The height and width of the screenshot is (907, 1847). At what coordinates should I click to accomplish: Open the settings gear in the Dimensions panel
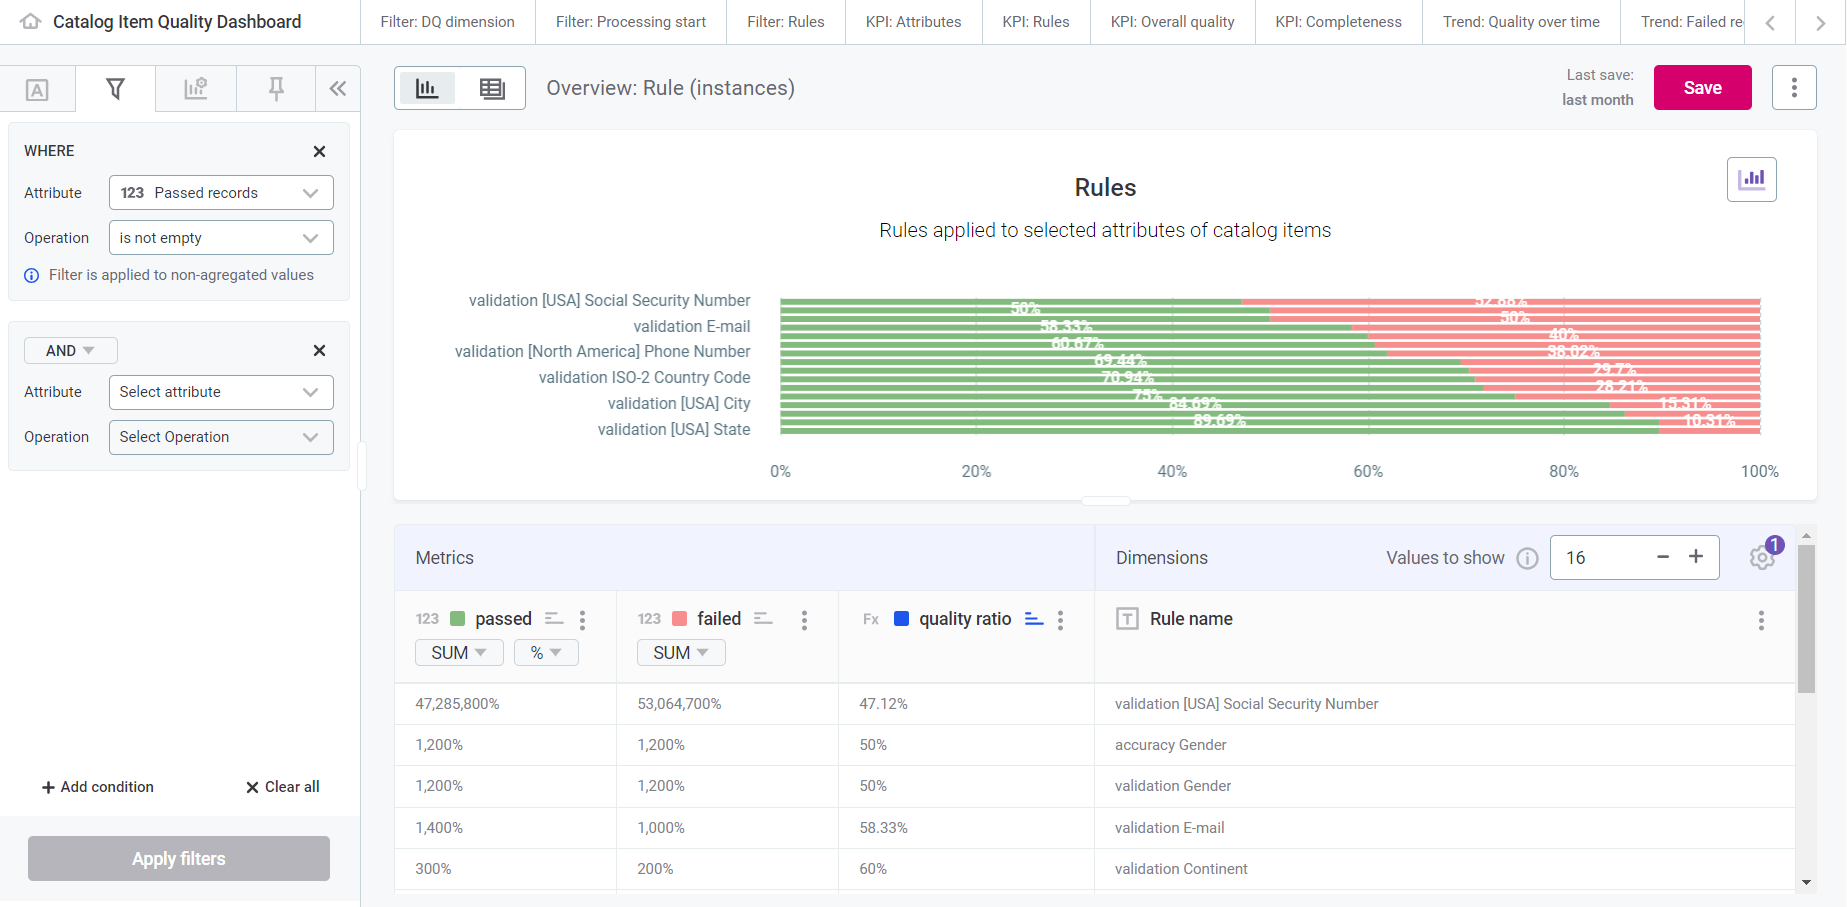pyautogui.click(x=1761, y=557)
